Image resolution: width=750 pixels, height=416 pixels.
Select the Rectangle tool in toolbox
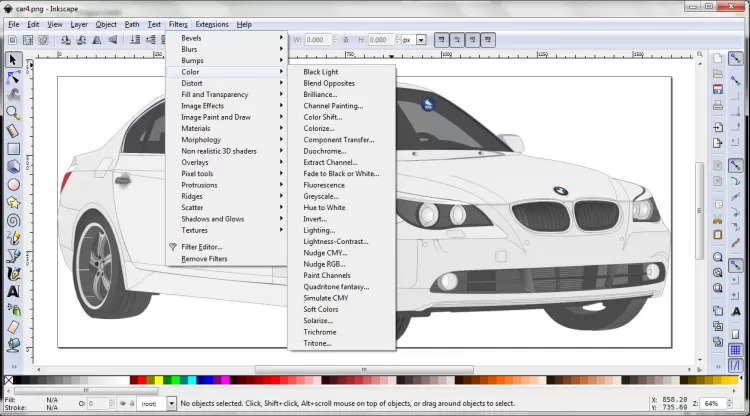click(x=13, y=148)
